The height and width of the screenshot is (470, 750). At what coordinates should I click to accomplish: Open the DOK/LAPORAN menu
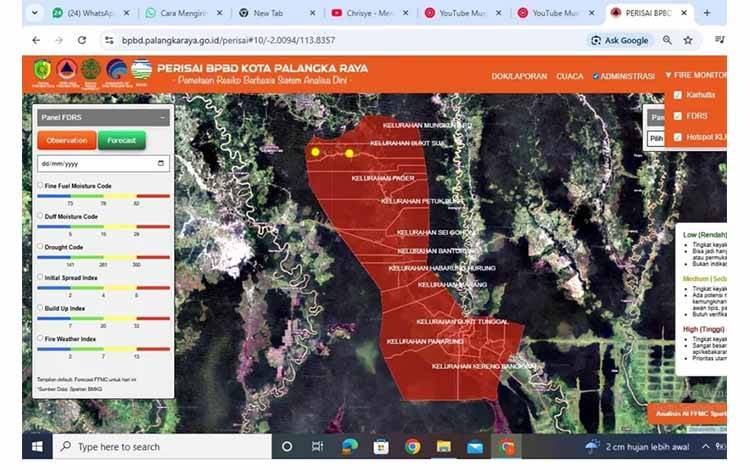click(x=519, y=77)
